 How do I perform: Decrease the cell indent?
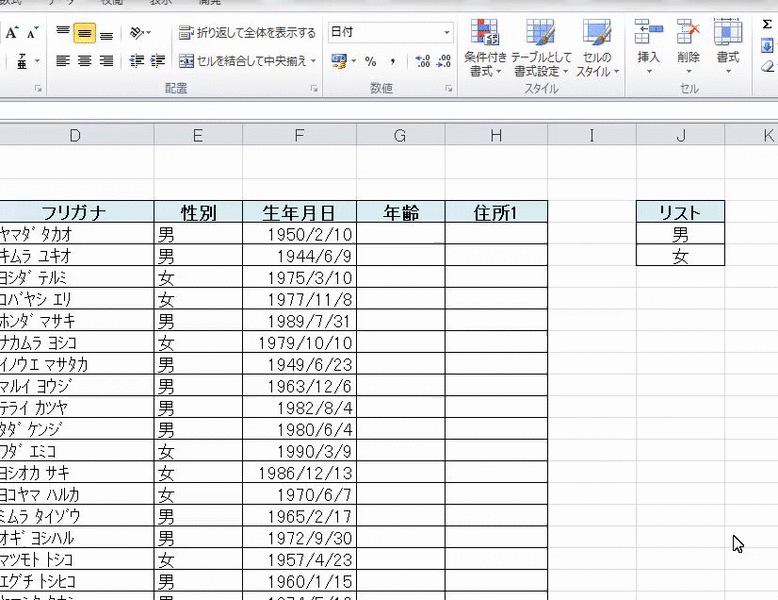coord(136,61)
